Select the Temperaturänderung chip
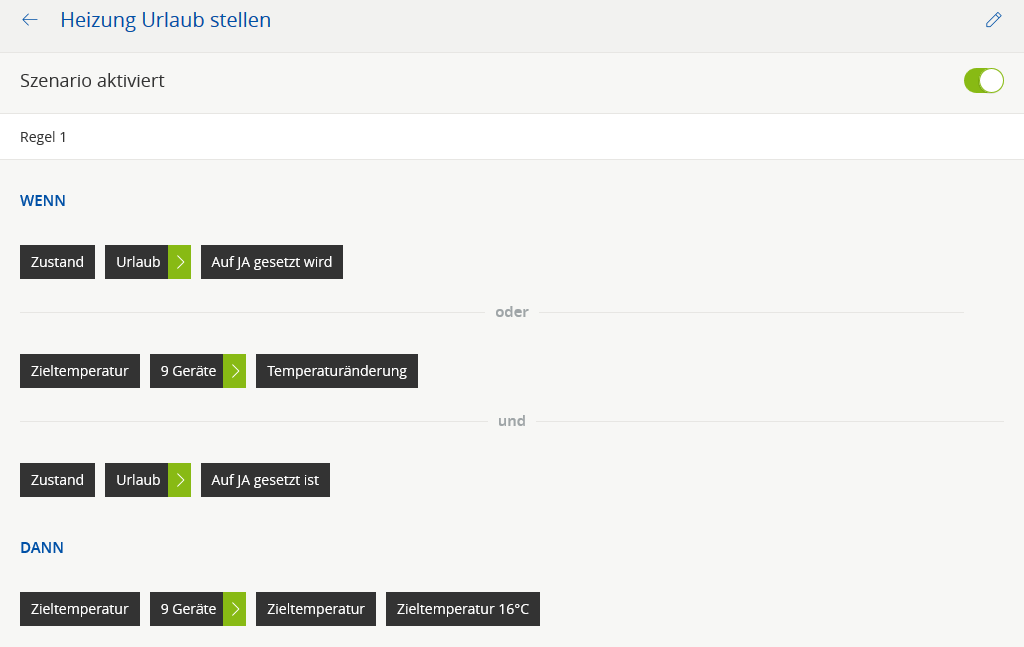Screen dimensions: 1024x647 (x=337, y=371)
